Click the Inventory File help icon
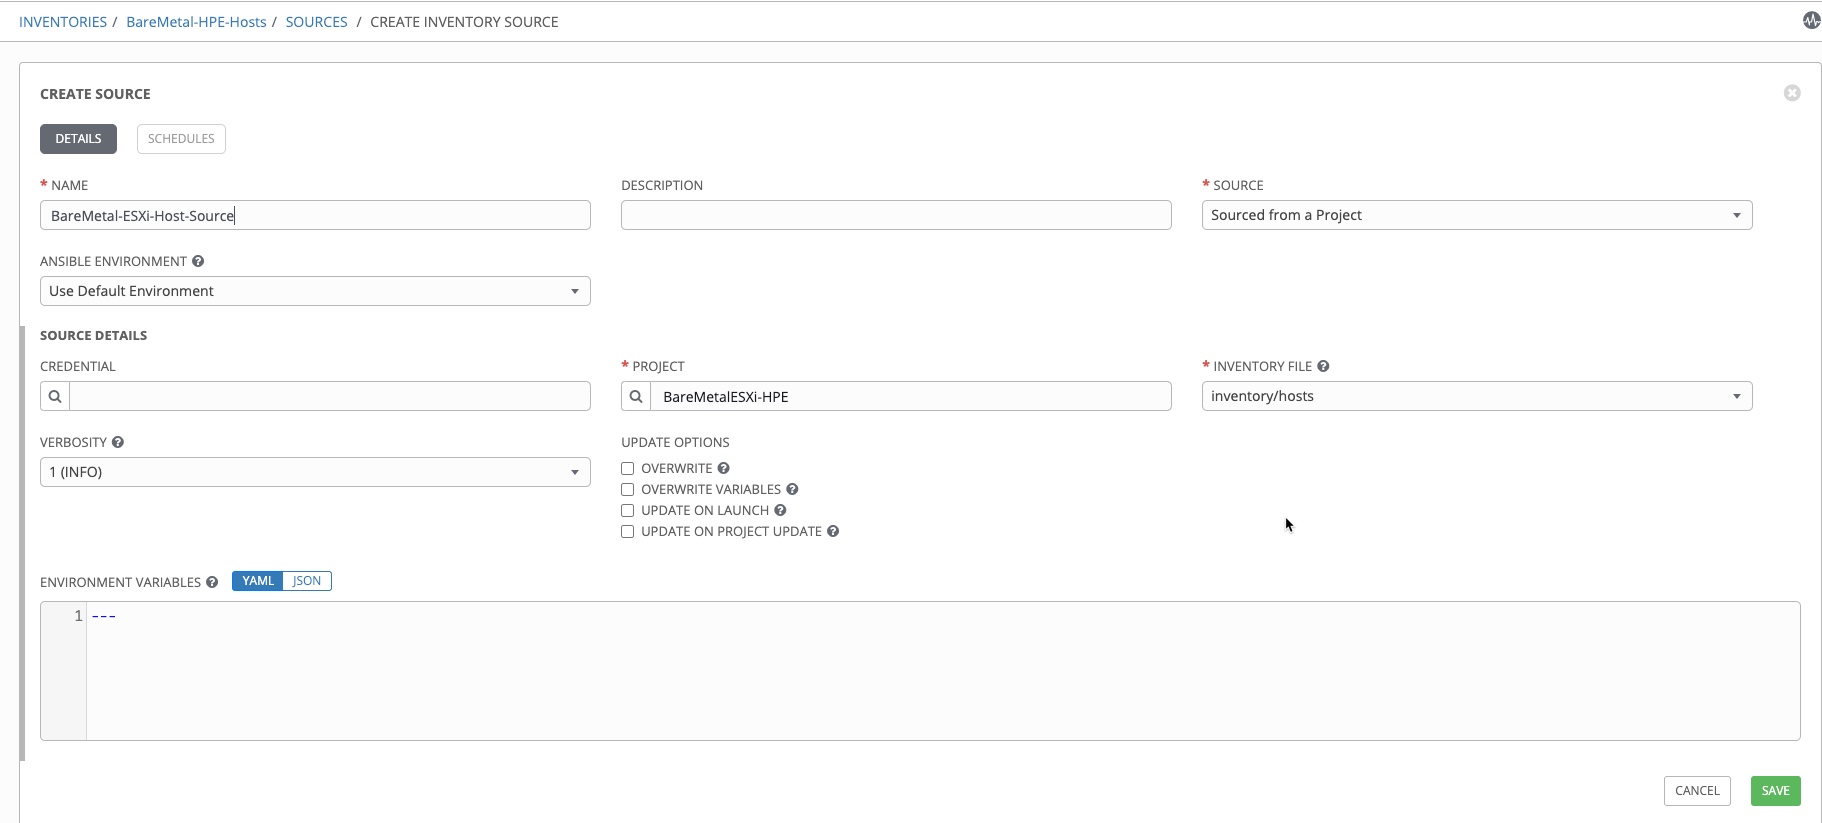 [x=1323, y=366]
